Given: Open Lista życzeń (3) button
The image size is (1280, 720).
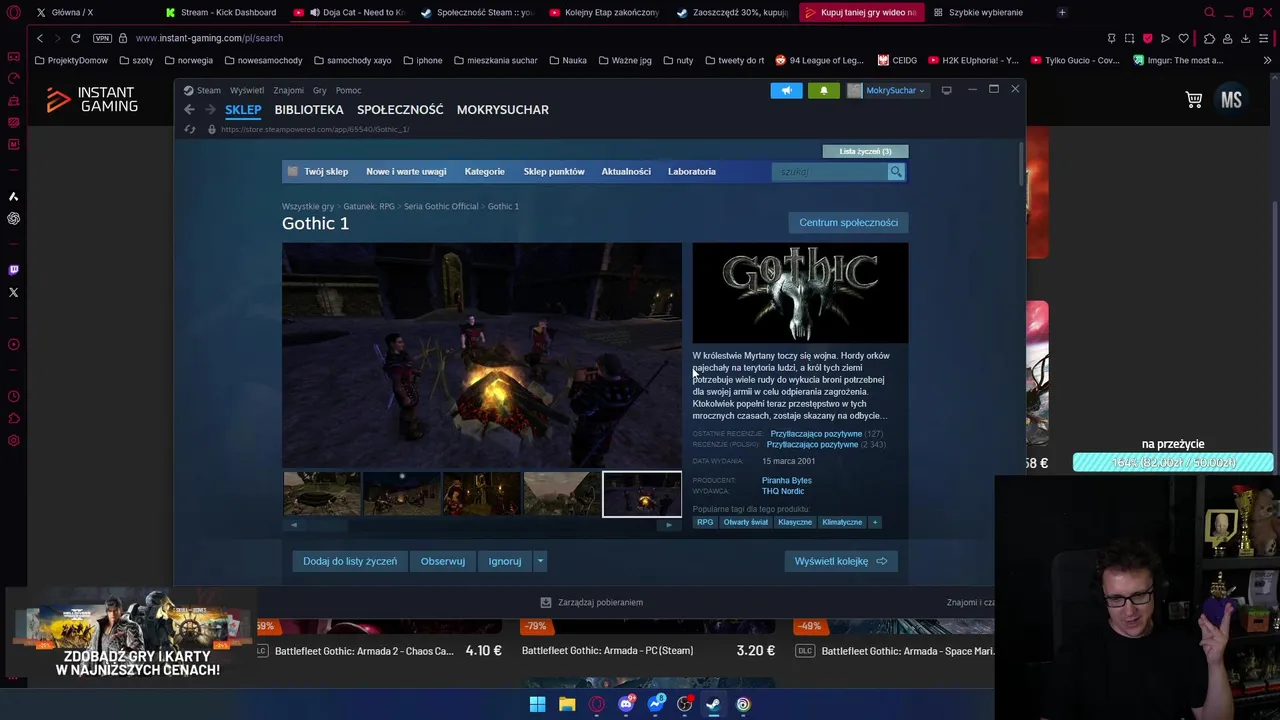Looking at the screenshot, I should coord(865,151).
